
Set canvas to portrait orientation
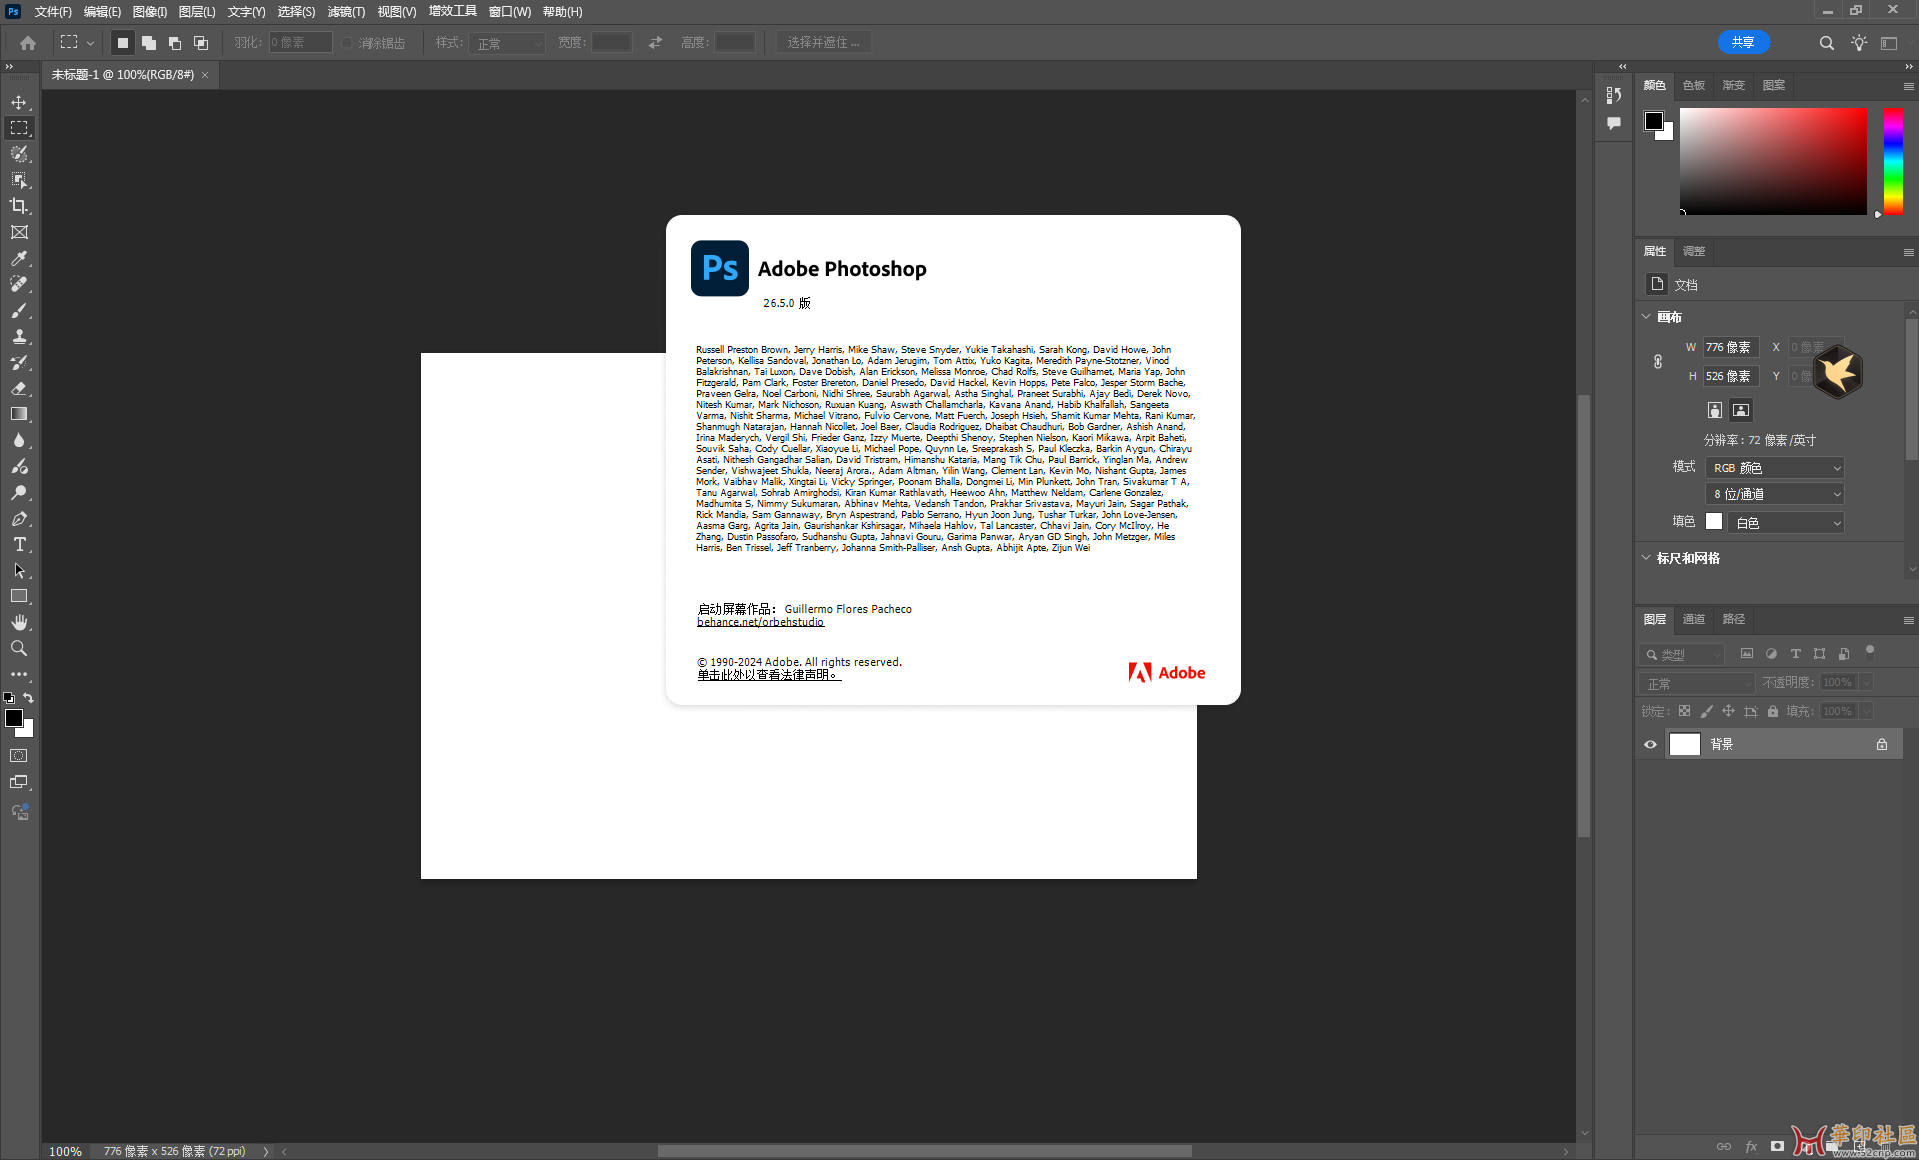coord(1714,410)
